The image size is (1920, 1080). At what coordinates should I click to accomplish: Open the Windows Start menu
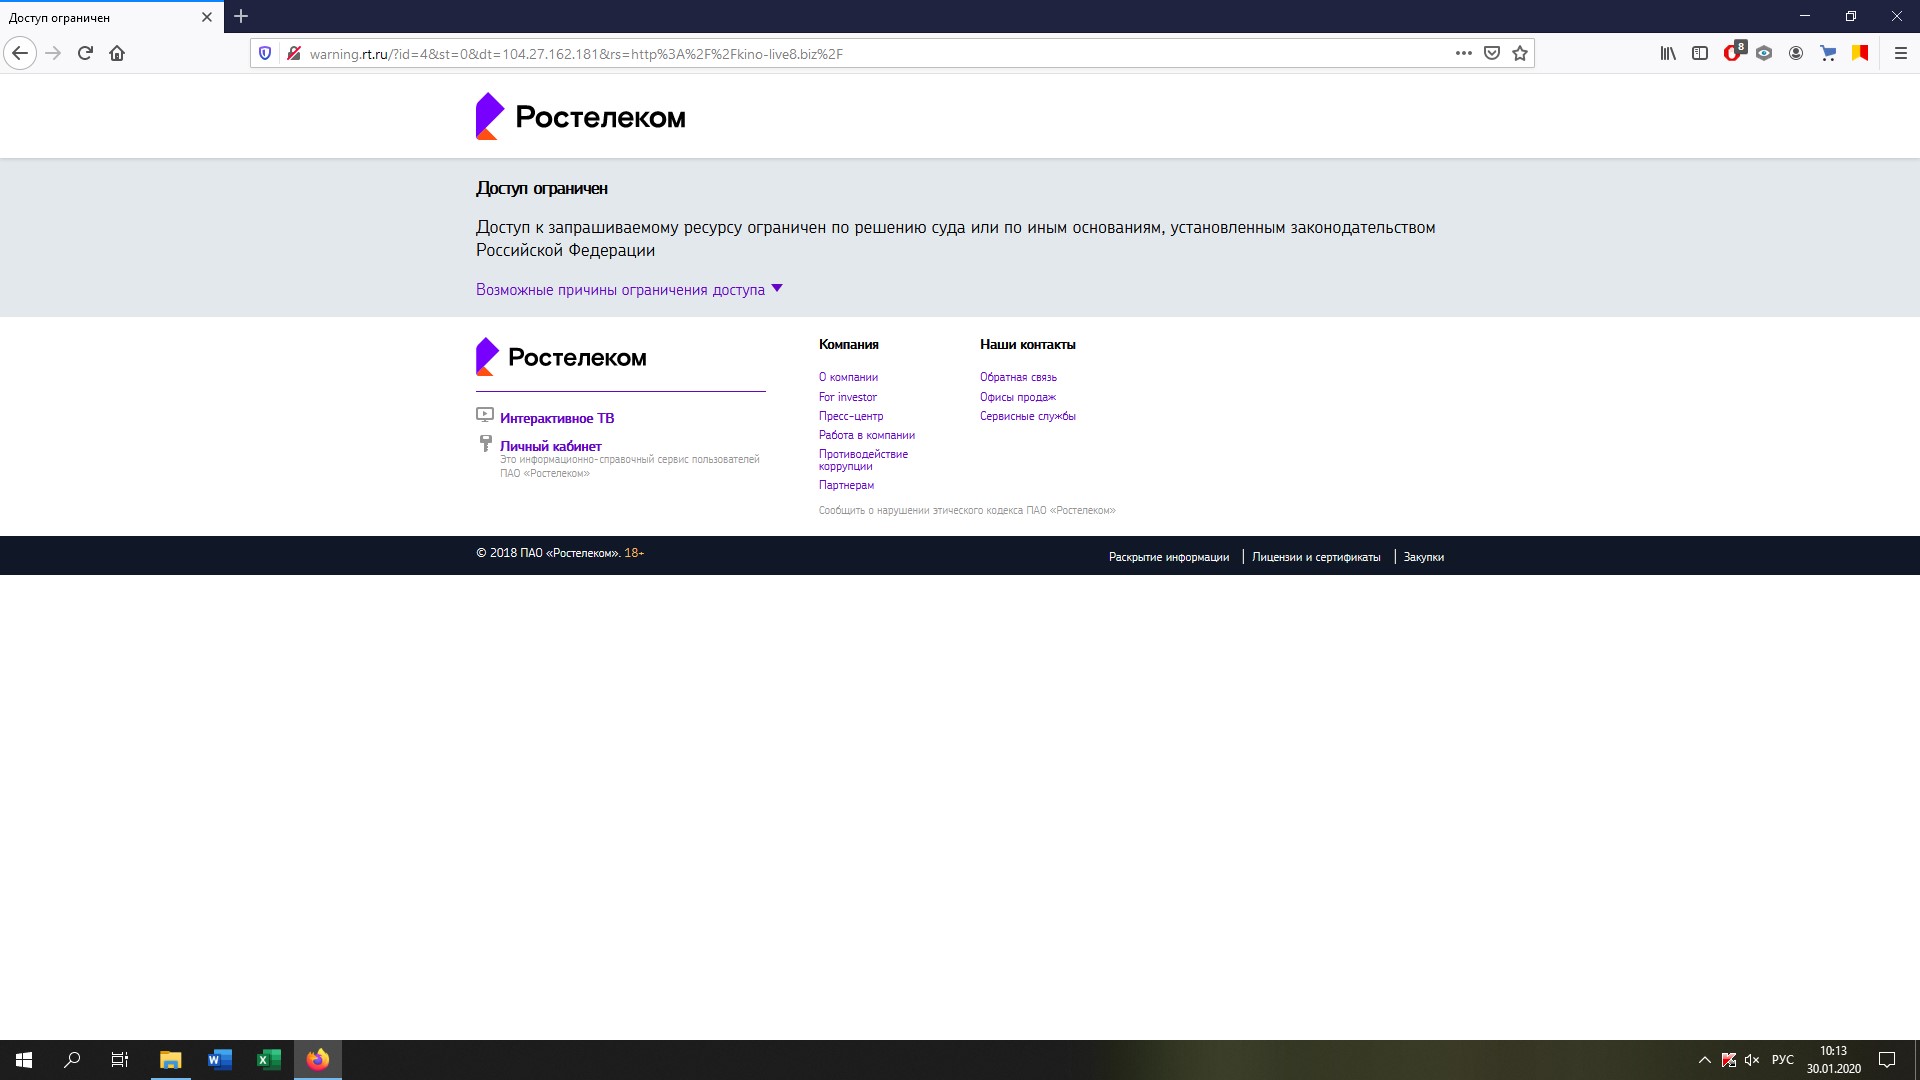click(24, 1060)
